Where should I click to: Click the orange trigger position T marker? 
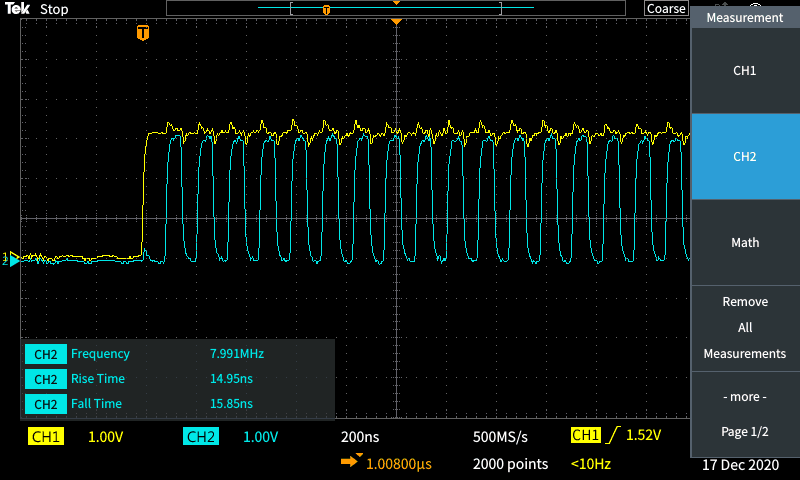[143, 33]
